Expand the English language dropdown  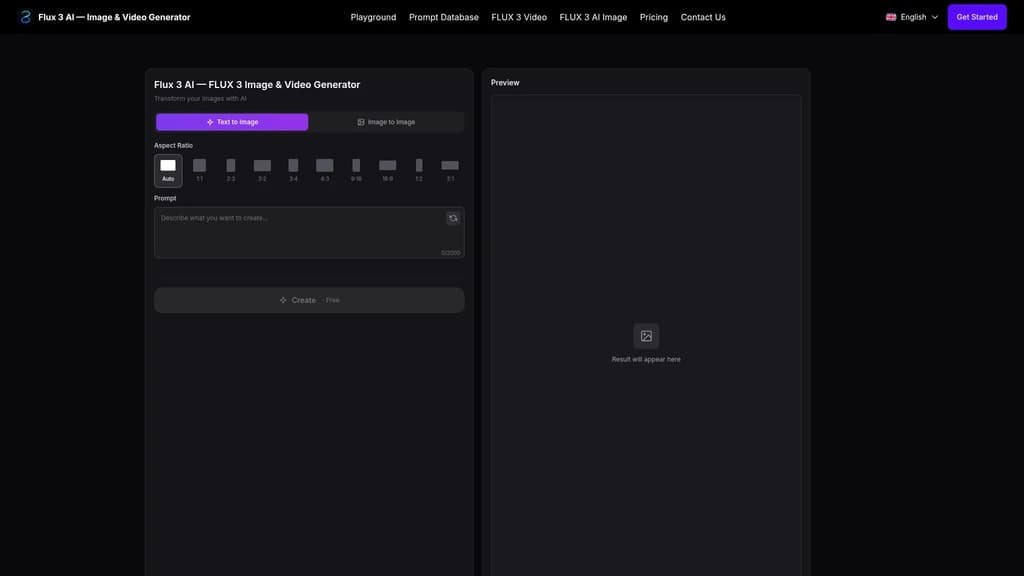[912, 17]
